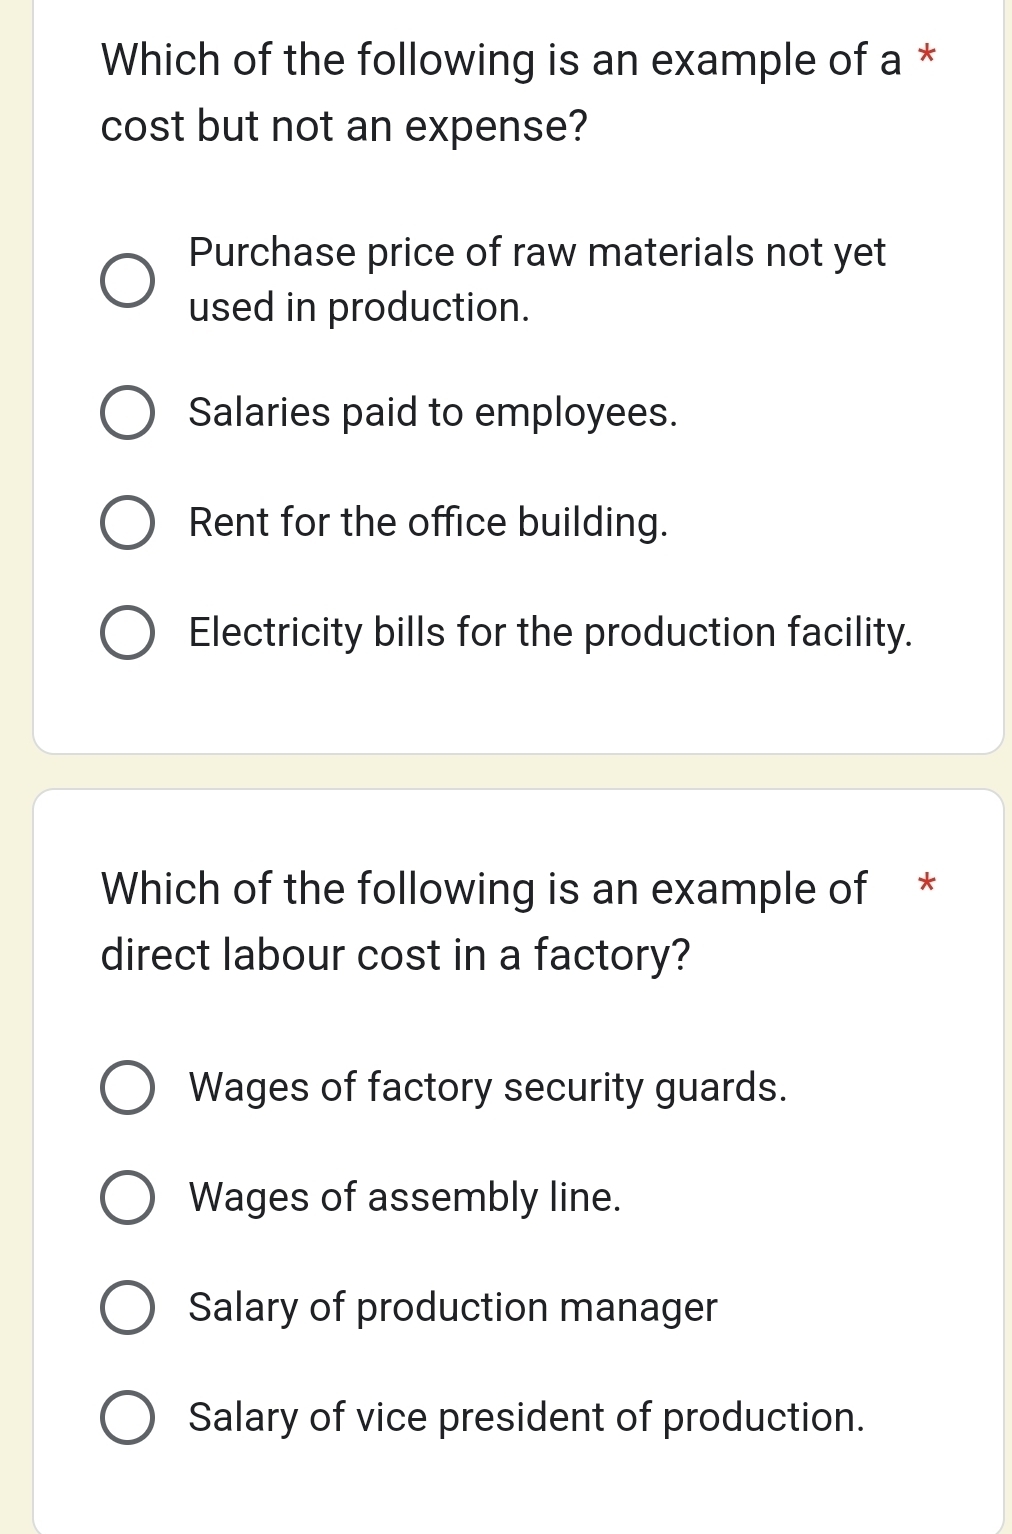Choose the 'Salaries paid to employees' radio button
1012x1534 pixels.
pyautogui.click(x=128, y=412)
